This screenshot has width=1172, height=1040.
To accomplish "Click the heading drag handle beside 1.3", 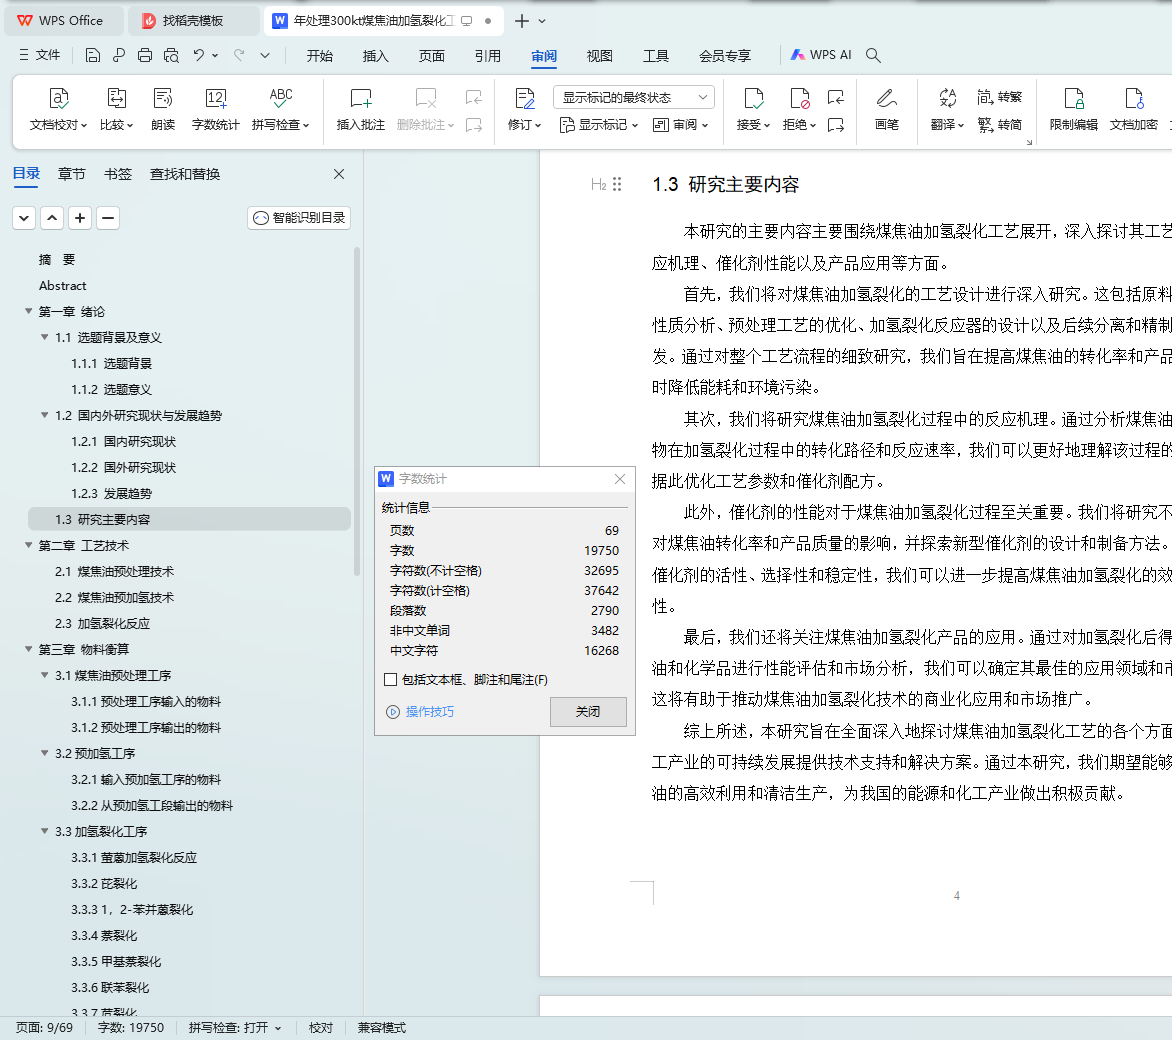I will 617,184.
